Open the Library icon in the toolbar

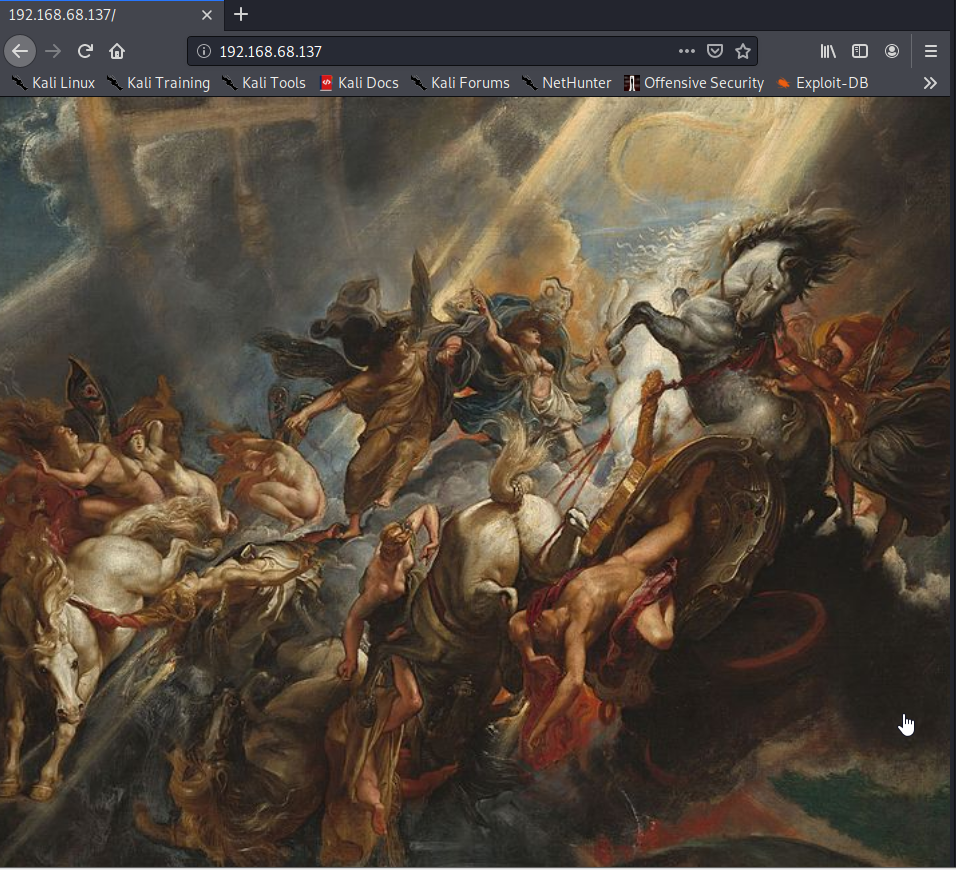pyautogui.click(x=828, y=50)
